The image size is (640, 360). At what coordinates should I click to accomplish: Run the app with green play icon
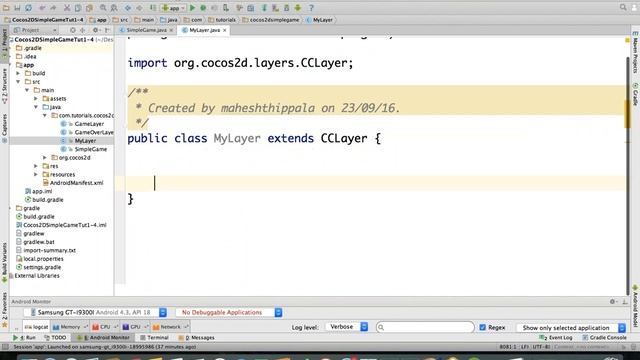192,8
